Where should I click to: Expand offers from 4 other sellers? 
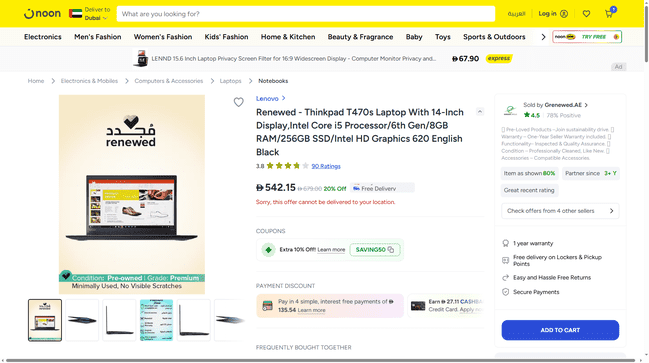(560, 211)
